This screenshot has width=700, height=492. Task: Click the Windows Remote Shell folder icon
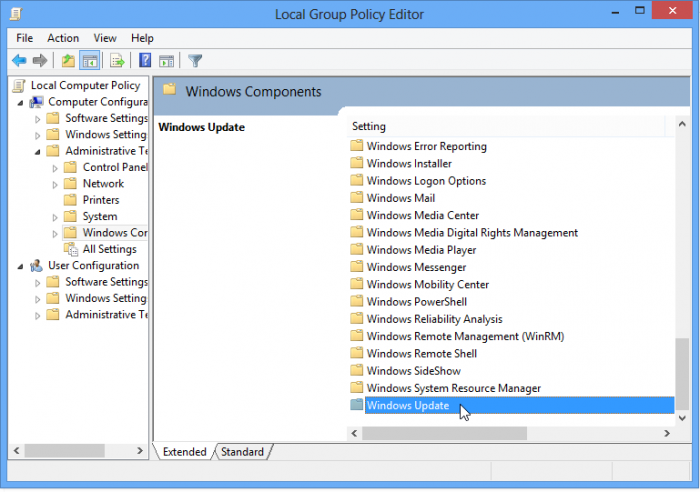click(x=356, y=353)
